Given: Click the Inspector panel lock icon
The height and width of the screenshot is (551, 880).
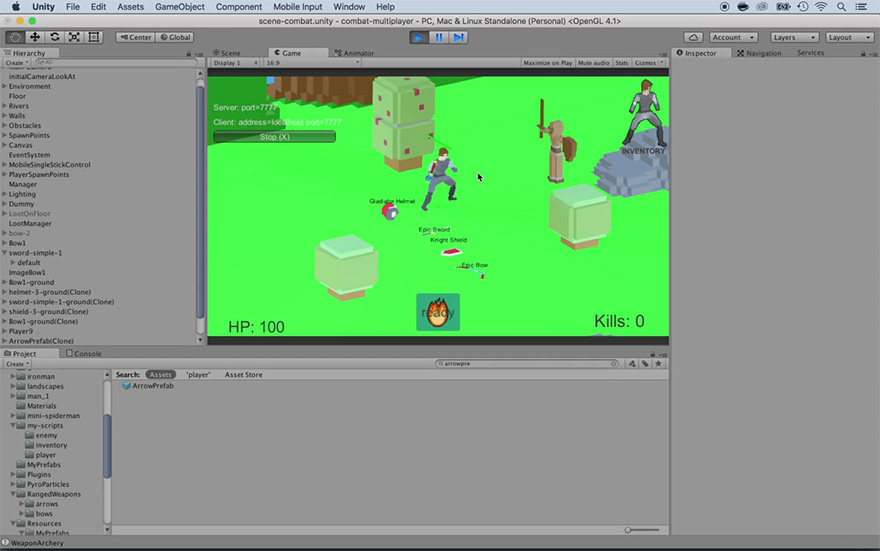Looking at the screenshot, I should (863, 53).
